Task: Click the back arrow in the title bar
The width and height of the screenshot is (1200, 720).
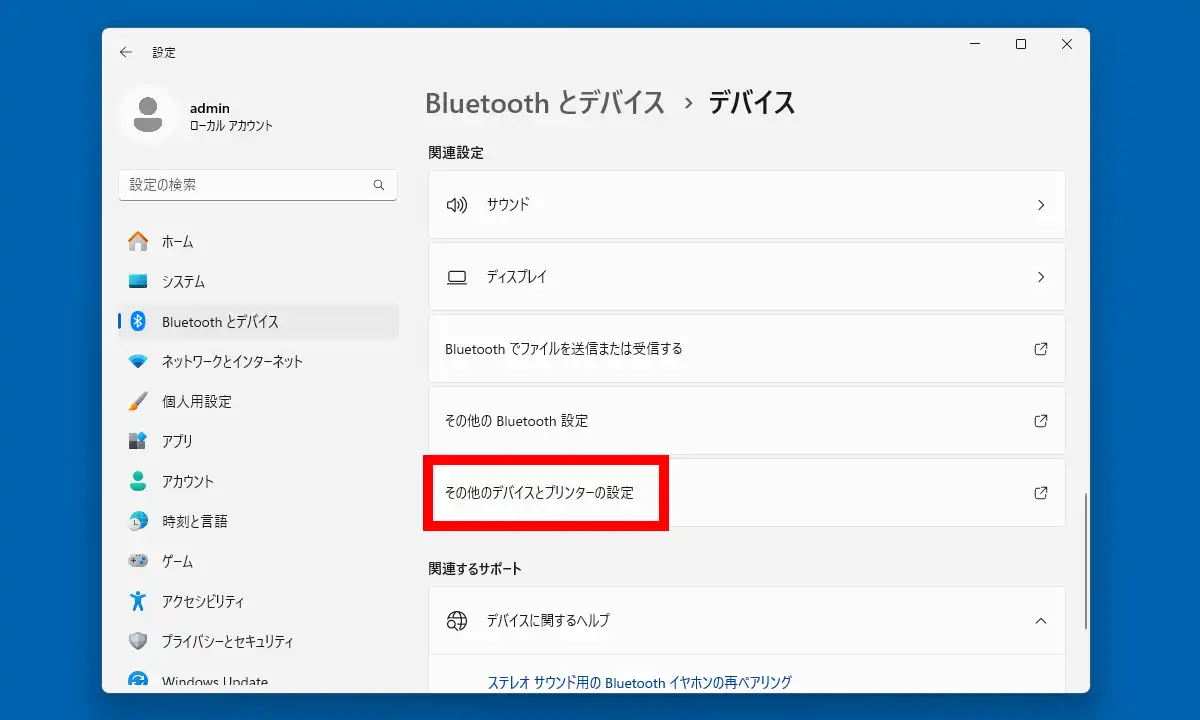Action: pyautogui.click(x=125, y=52)
